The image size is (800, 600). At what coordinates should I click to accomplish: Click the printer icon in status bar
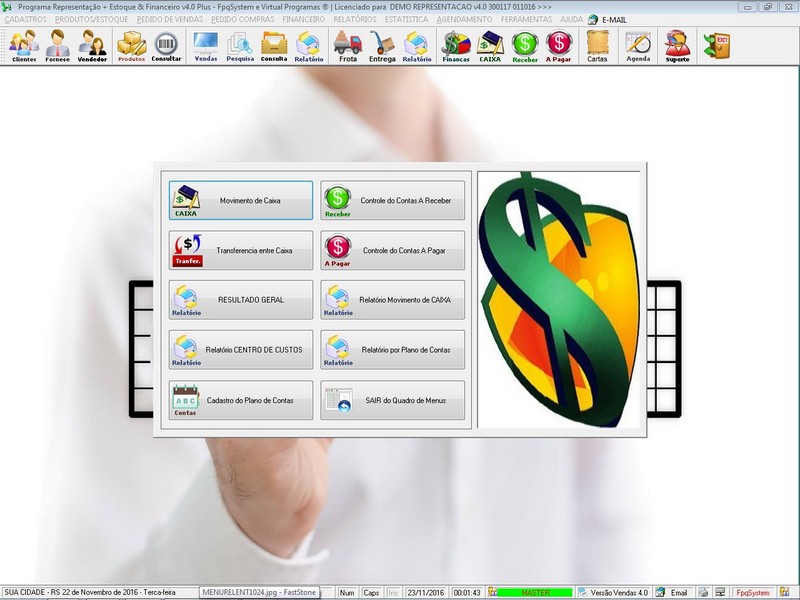coord(704,593)
